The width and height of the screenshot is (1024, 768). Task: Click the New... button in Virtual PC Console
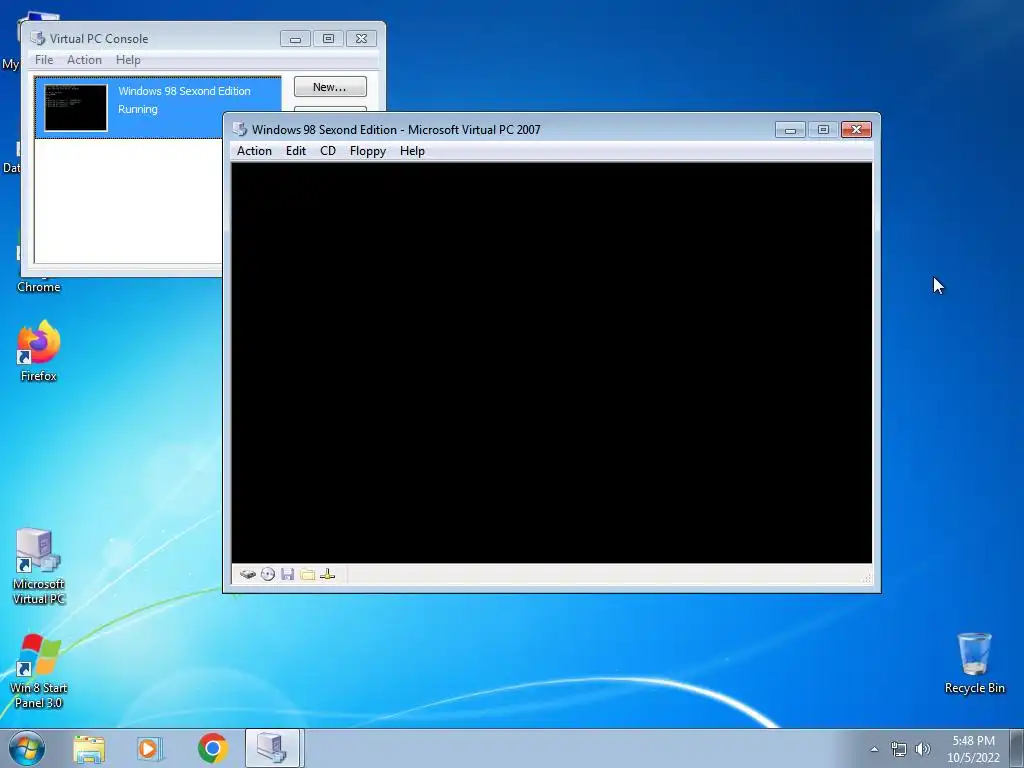[330, 87]
